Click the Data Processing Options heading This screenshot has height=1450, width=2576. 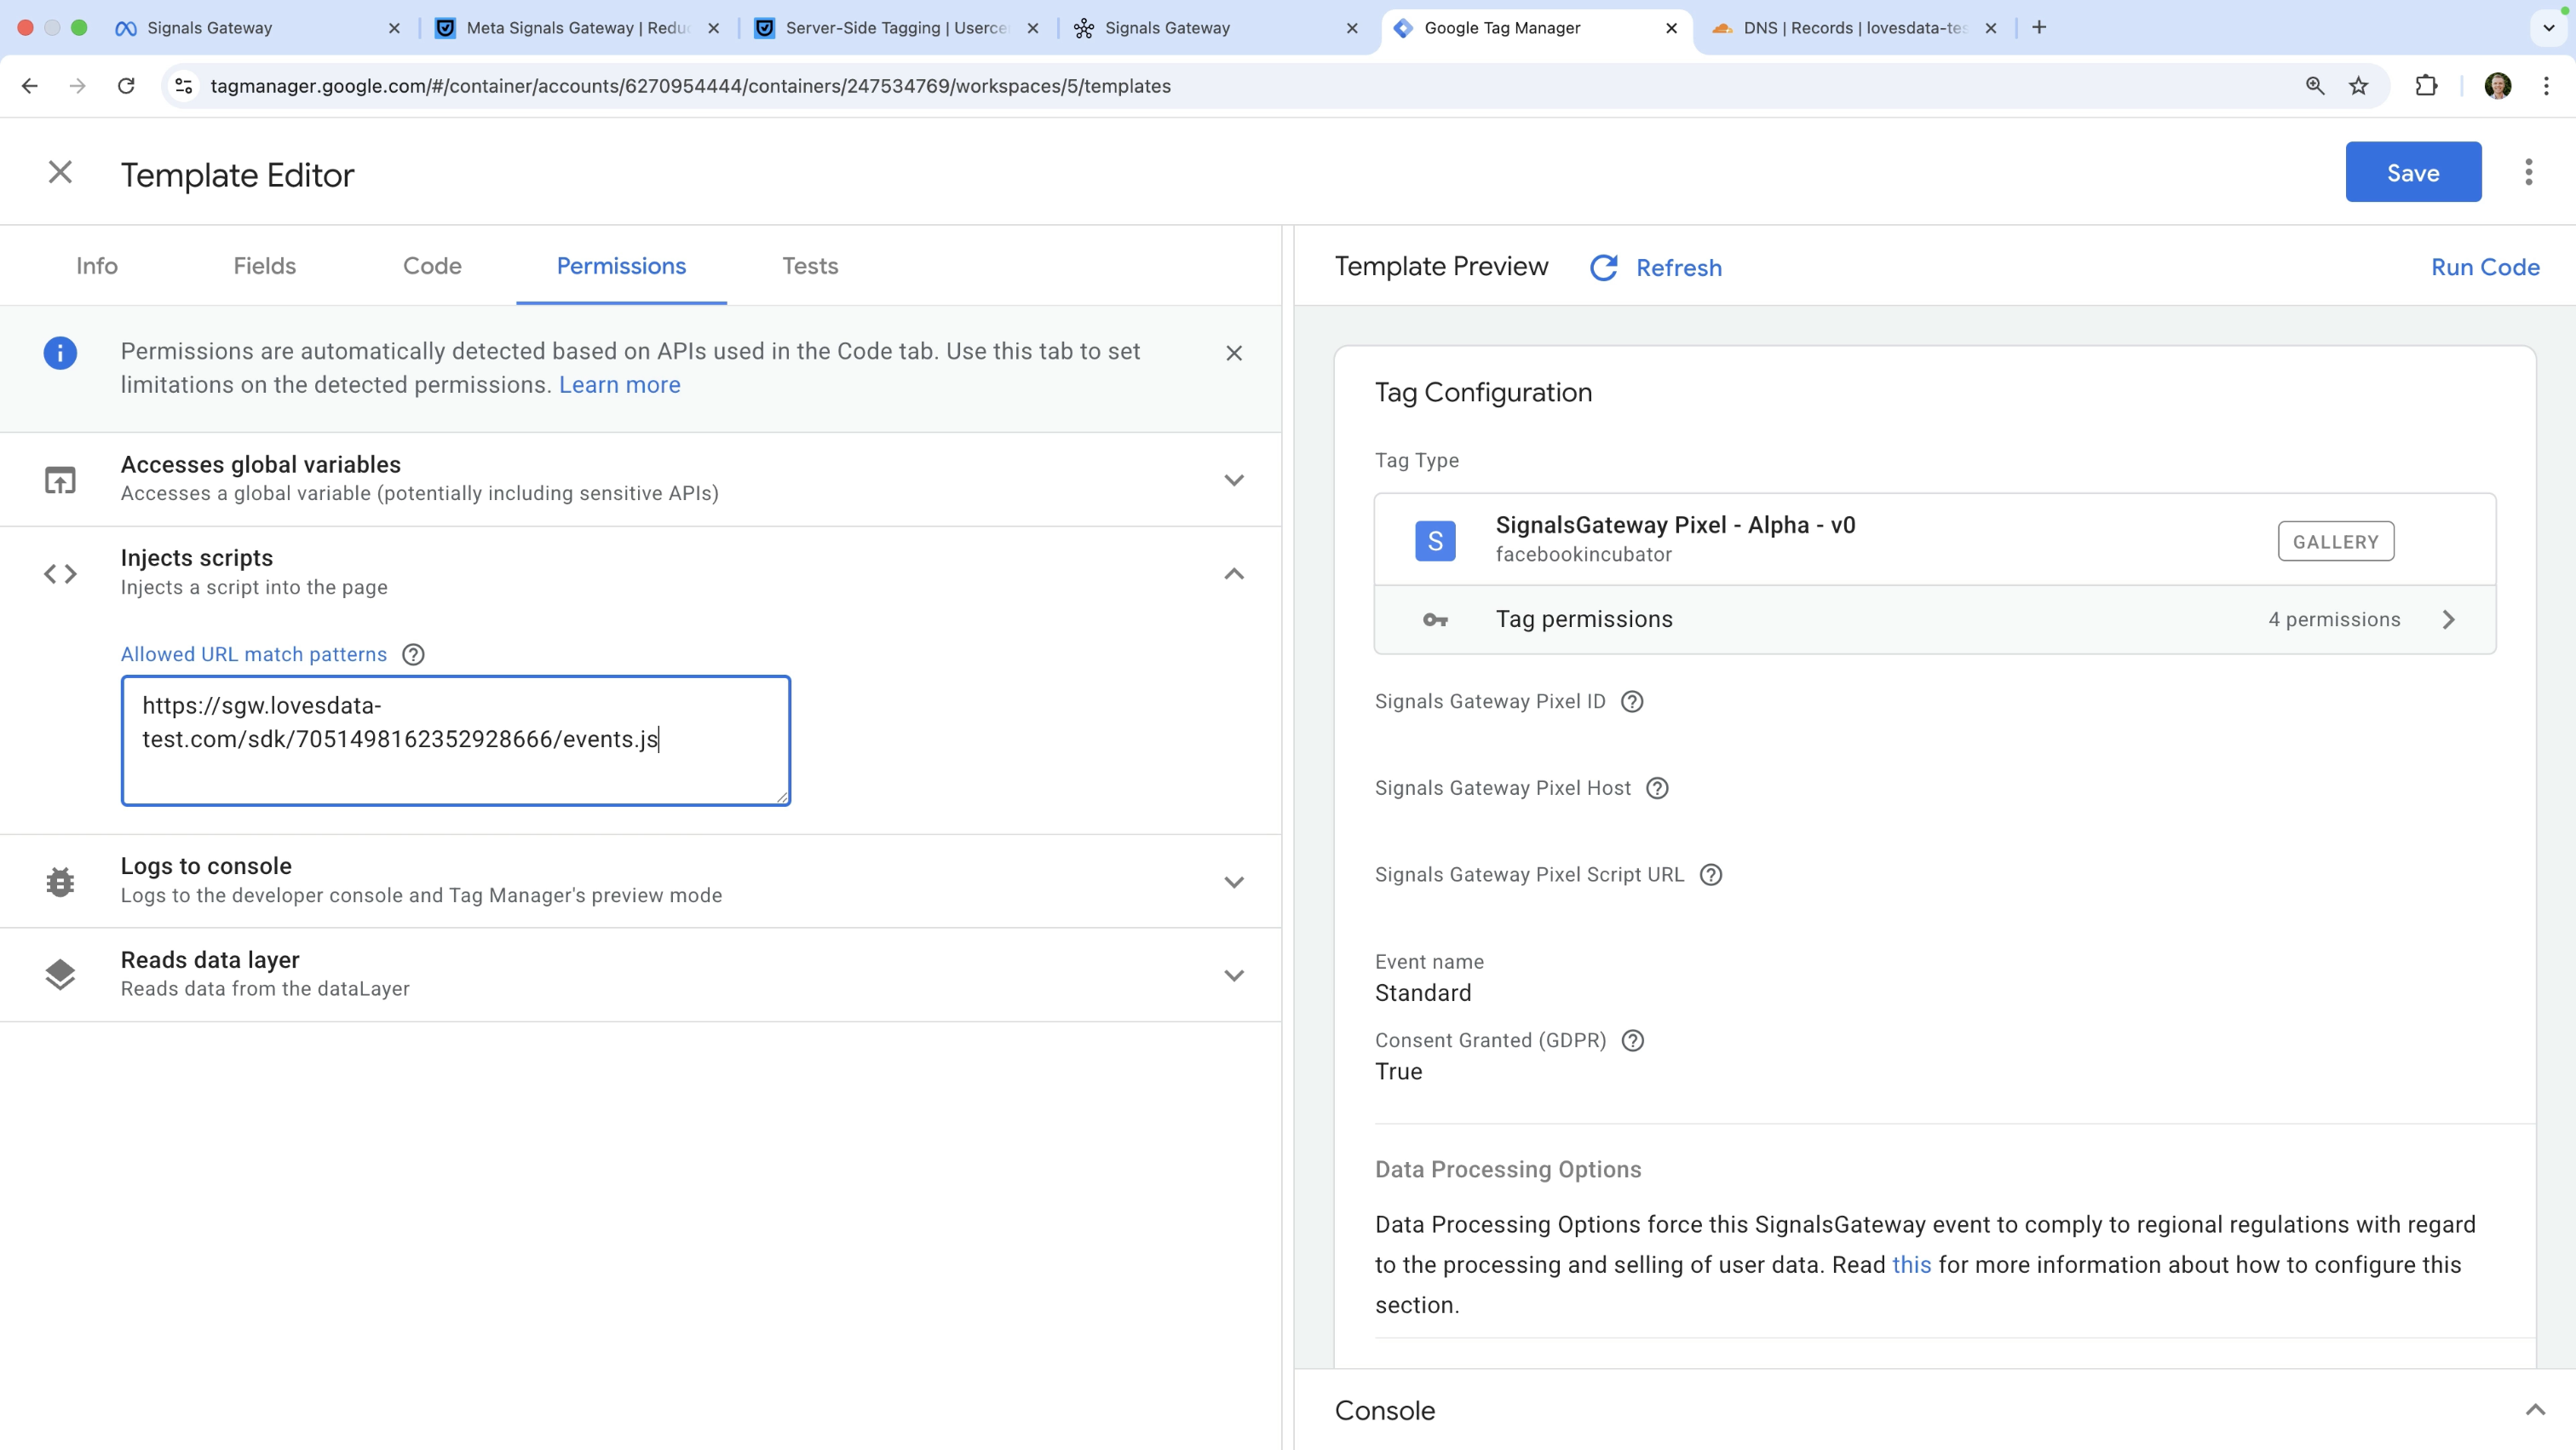pyautogui.click(x=1508, y=1169)
